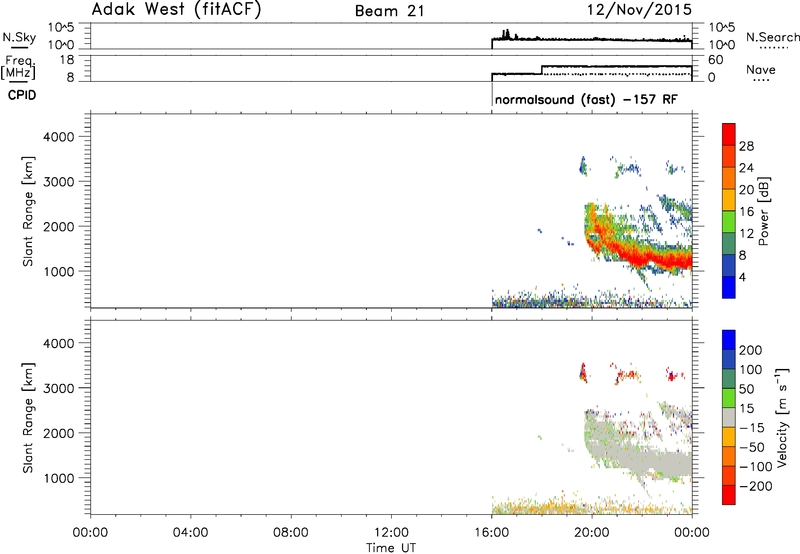800x554 pixels.
Task: Click the blue bottom of power color bar
Action: (729, 287)
